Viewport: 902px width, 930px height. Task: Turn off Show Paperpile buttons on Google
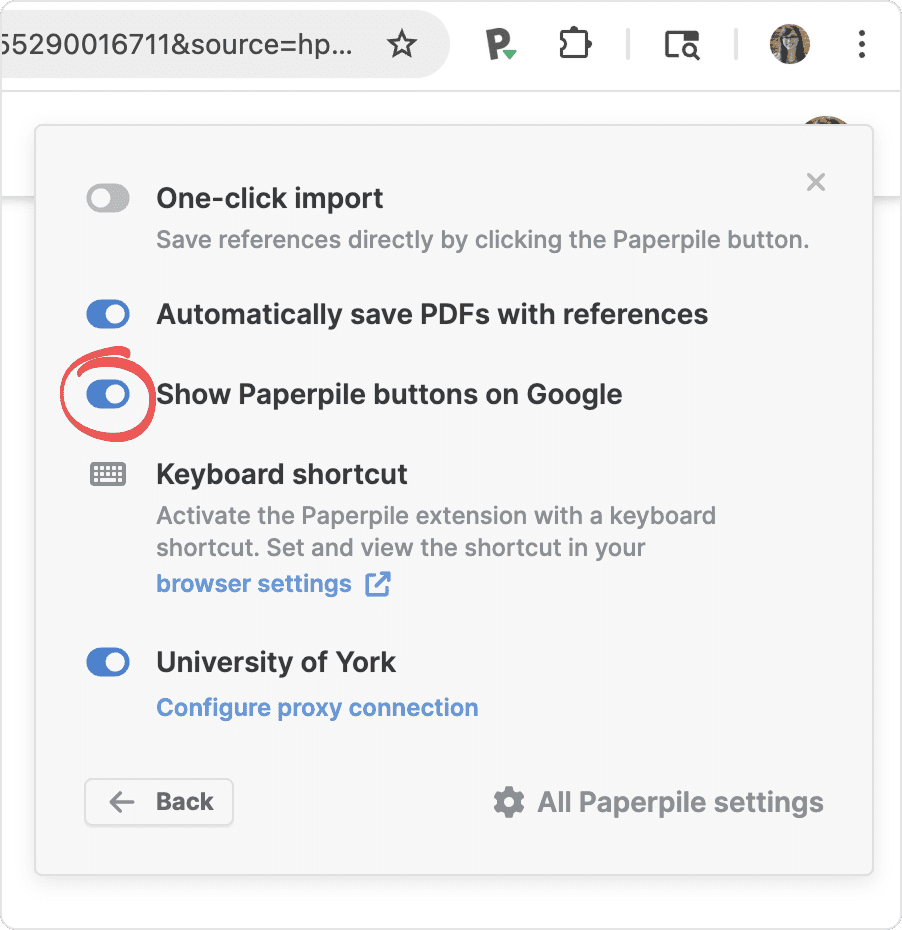pyautogui.click(x=108, y=395)
